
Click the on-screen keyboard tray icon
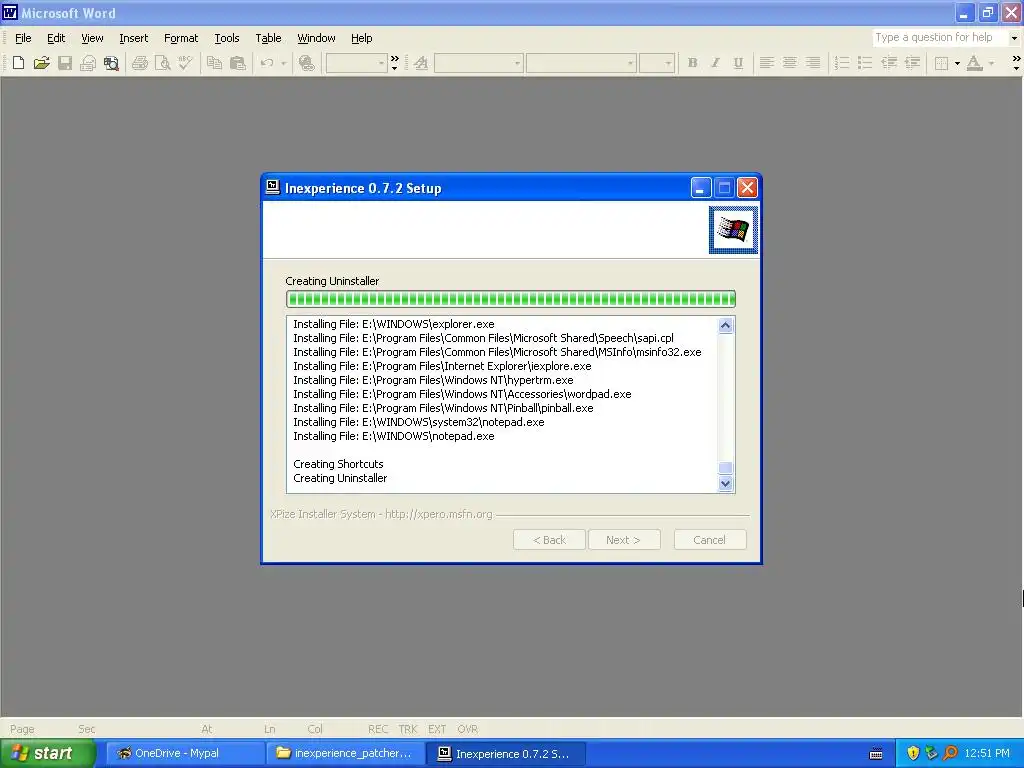tap(876, 754)
